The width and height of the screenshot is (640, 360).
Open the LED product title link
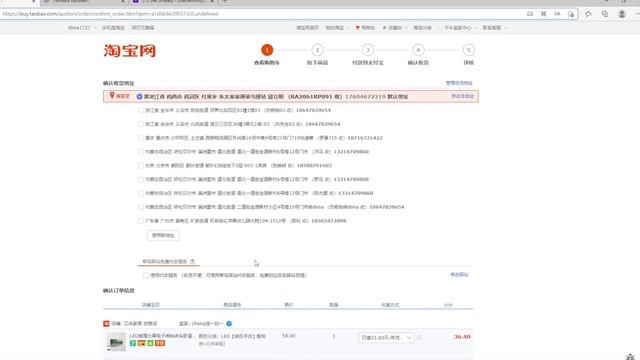[x=161, y=336]
